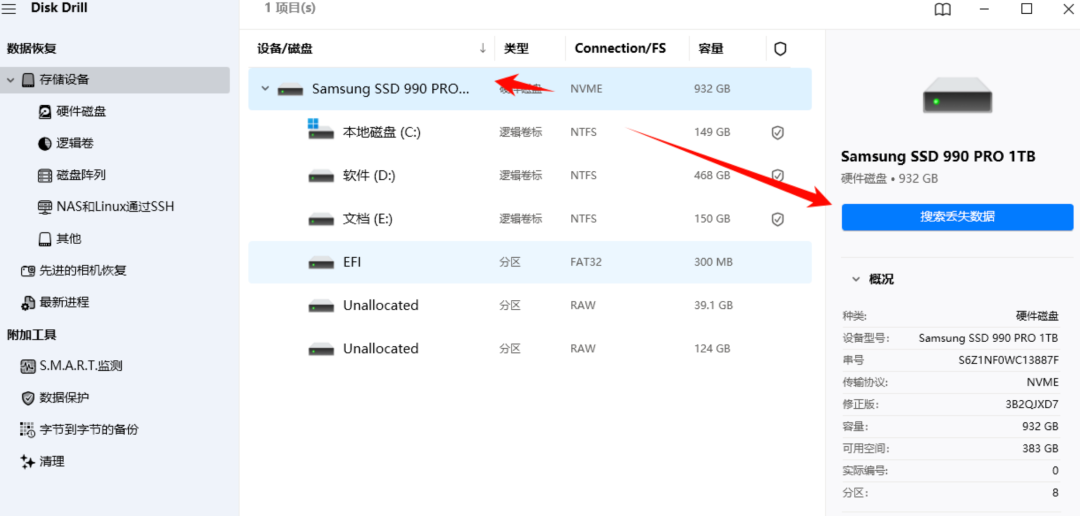Select the Samsung SSD 990 PRO row

tap(530, 89)
